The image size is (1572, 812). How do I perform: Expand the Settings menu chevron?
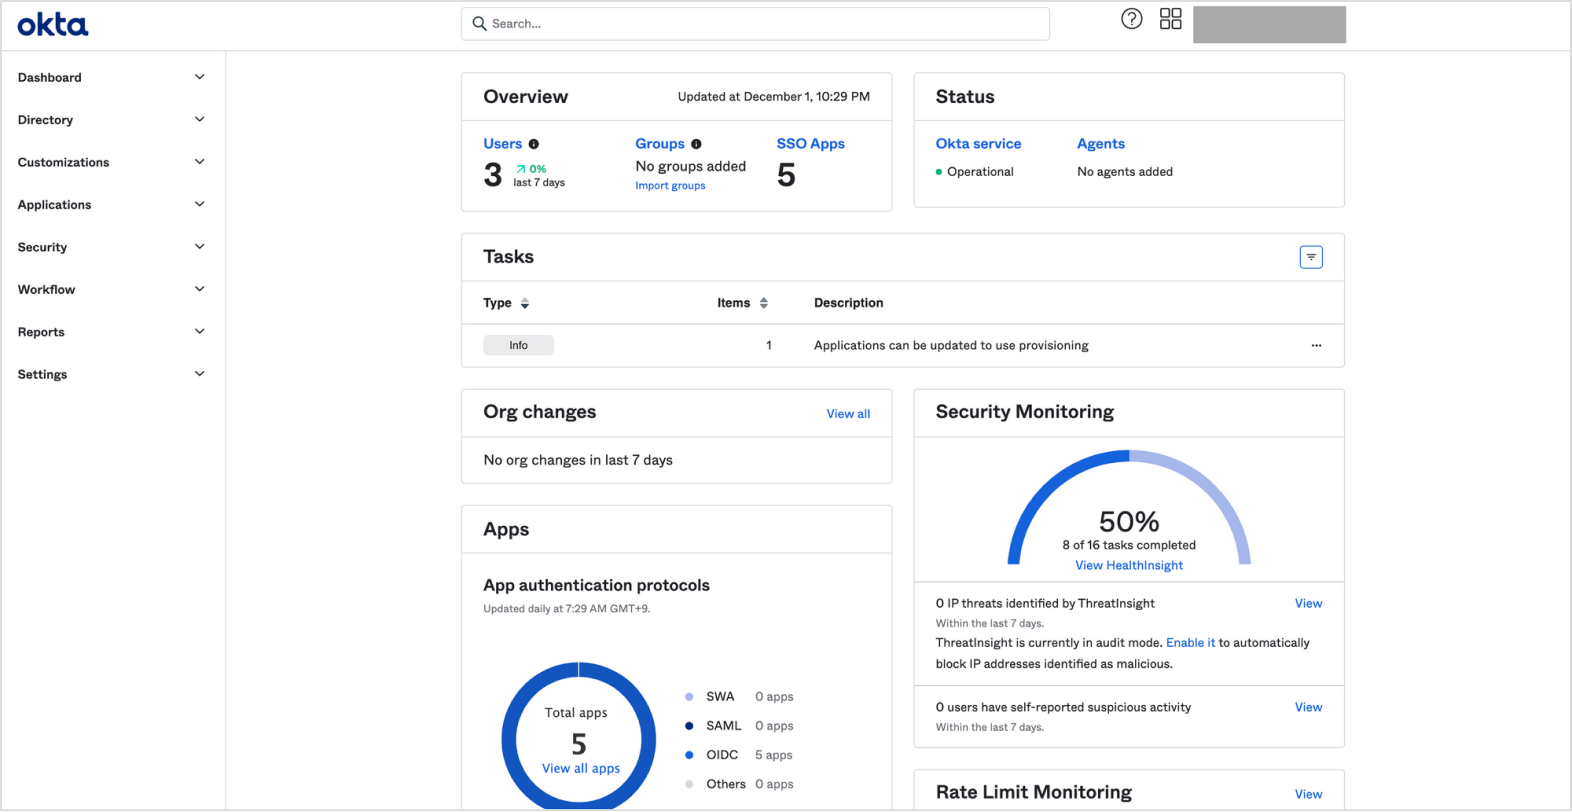(199, 374)
